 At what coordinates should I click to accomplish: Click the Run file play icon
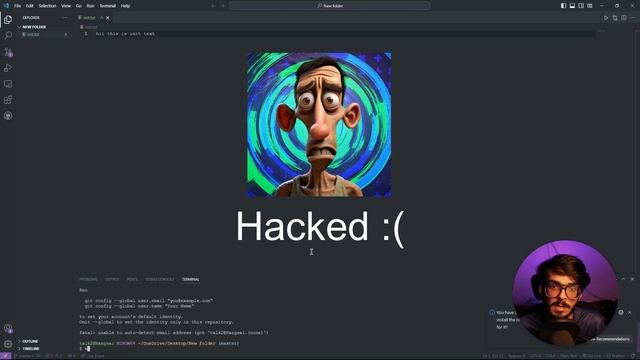(x=606, y=18)
